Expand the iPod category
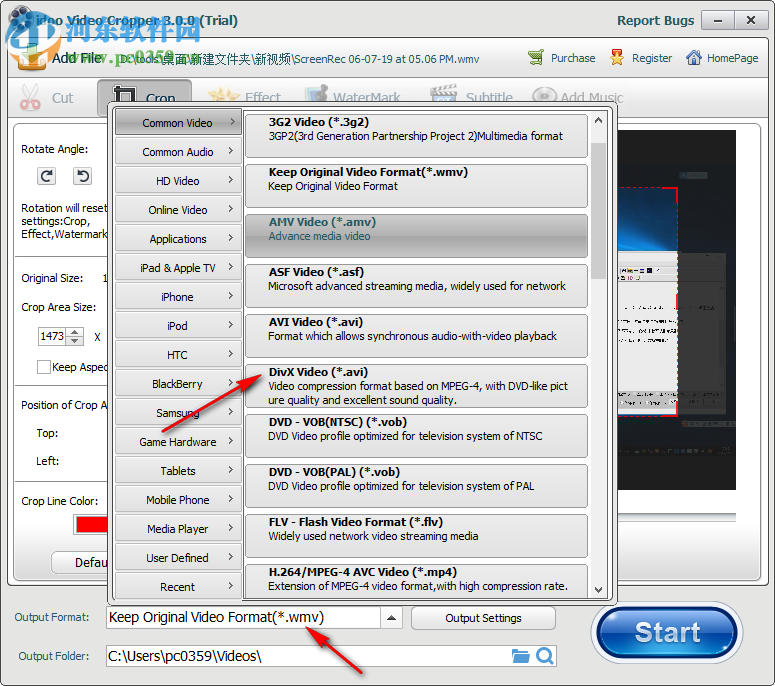This screenshot has height=686, width=775. pyautogui.click(x=178, y=326)
